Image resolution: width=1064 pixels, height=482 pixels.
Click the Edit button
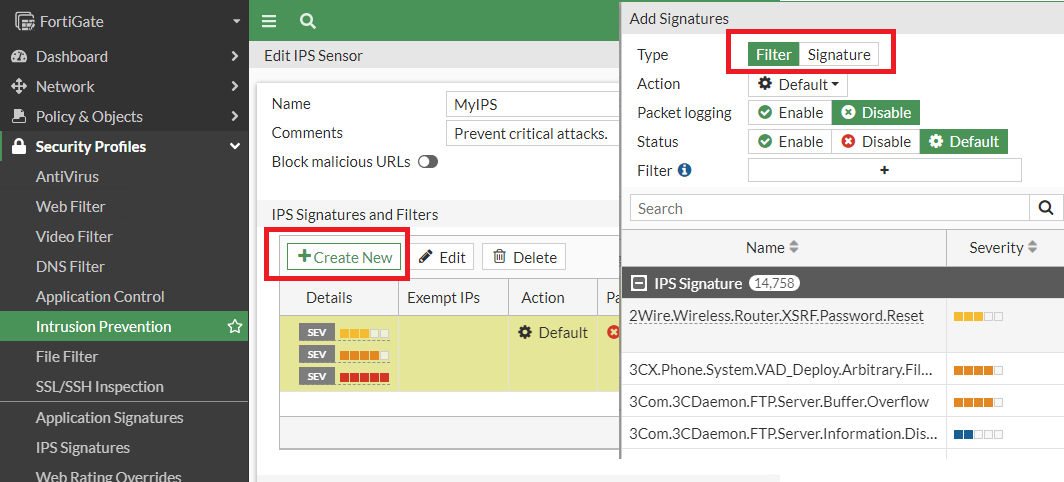pyautogui.click(x=442, y=257)
